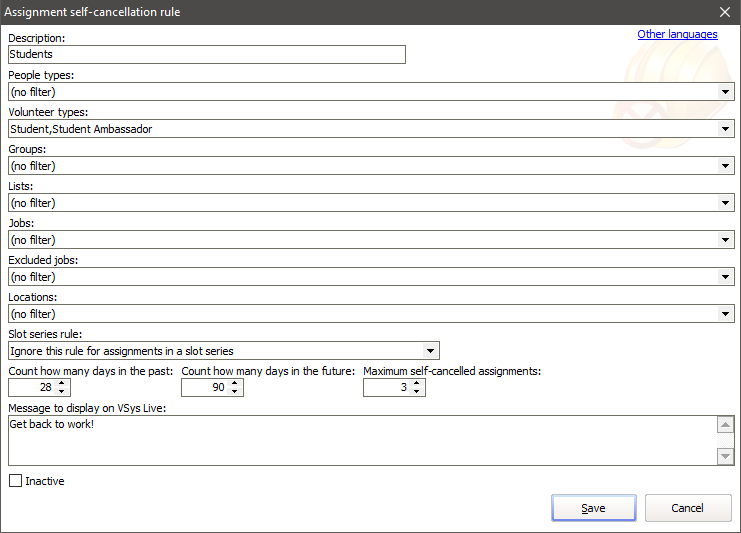Decrease days in the future count

coord(234,392)
